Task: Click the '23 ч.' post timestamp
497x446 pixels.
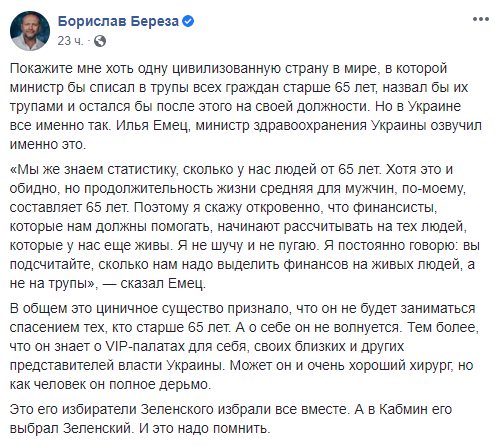Action: pos(70,41)
